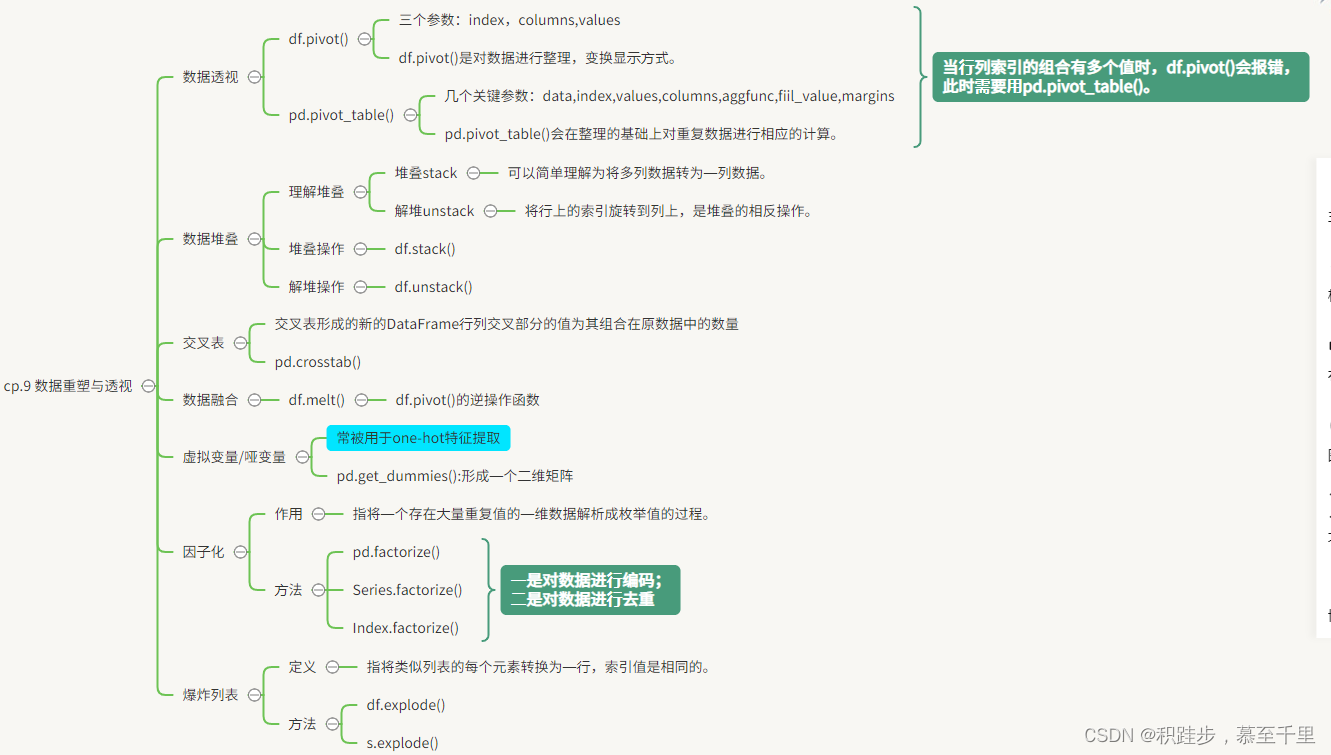
Task: Select the 堆叠stack topic
Action: coord(426,173)
